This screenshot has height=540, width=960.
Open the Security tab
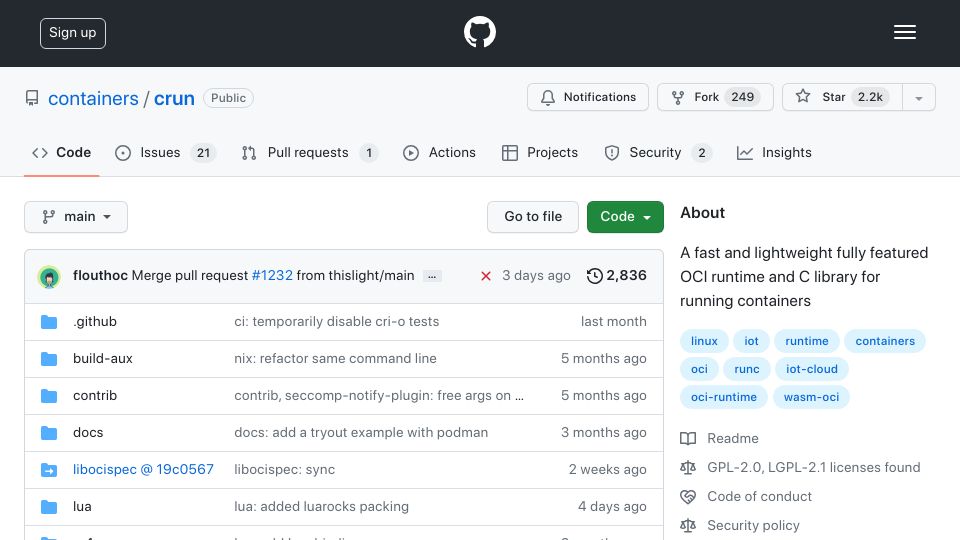[658, 152]
